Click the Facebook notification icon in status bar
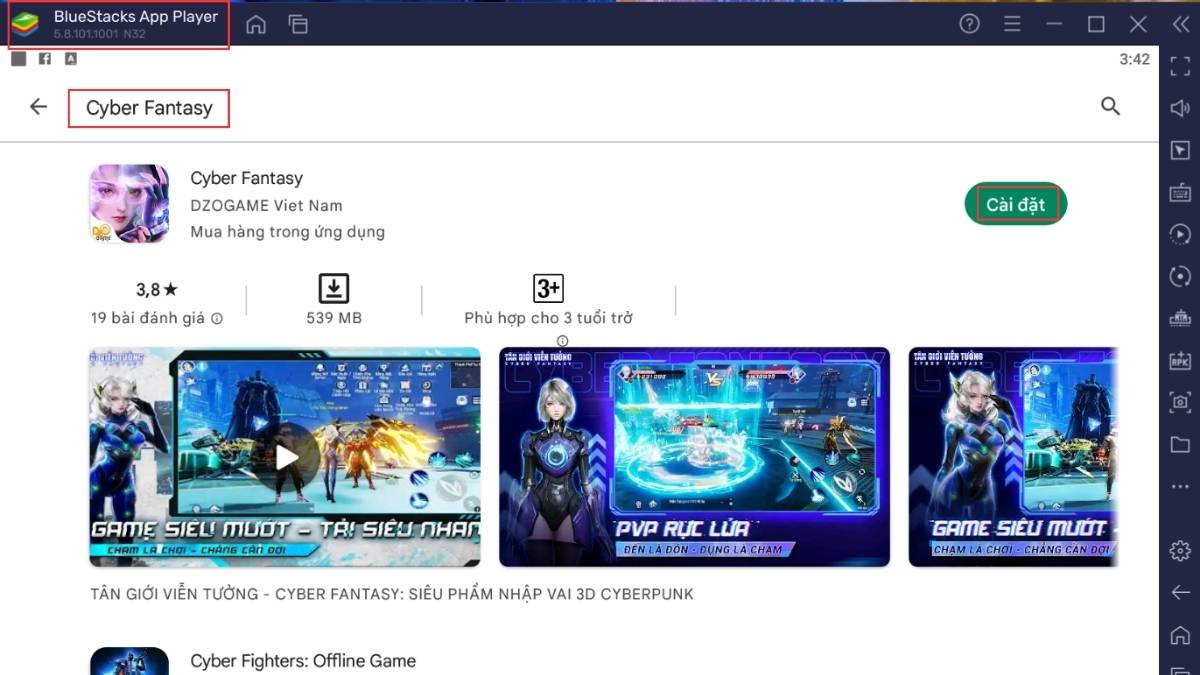Image resolution: width=1200 pixels, height=675 pixels. tap(45, 59)
